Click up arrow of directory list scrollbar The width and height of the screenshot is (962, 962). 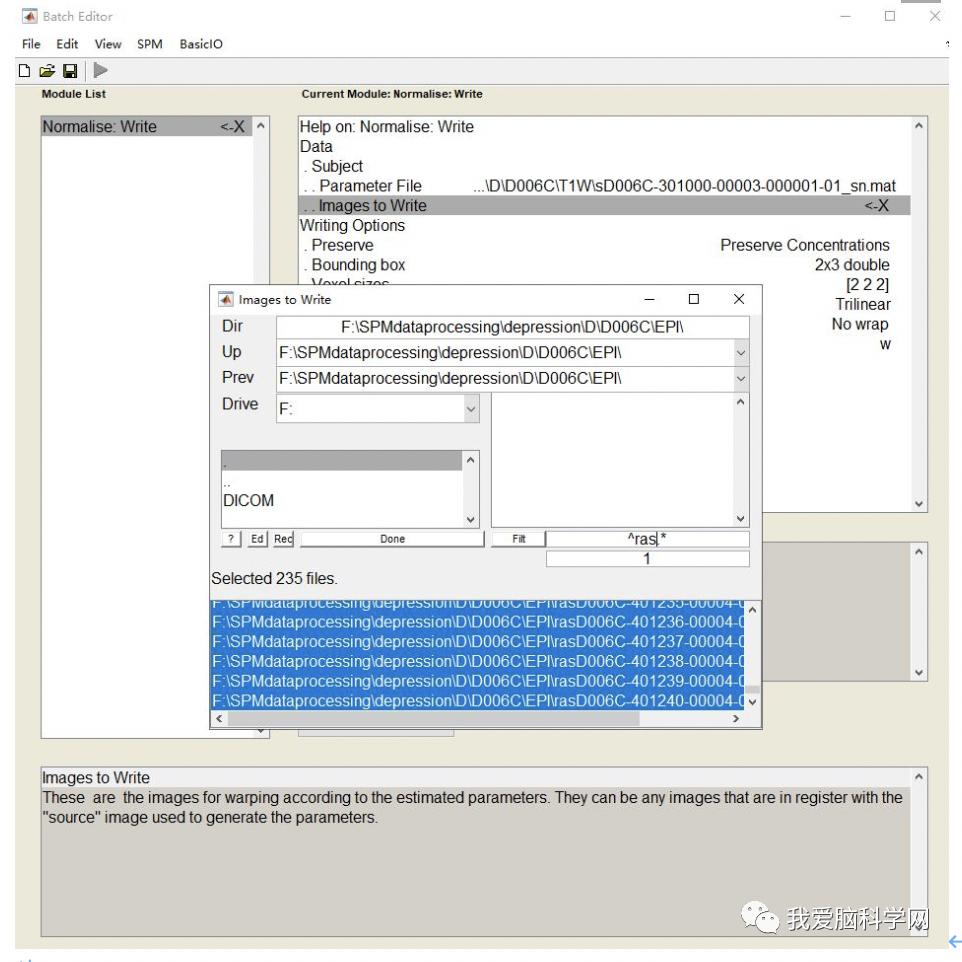tap(471, 460)
